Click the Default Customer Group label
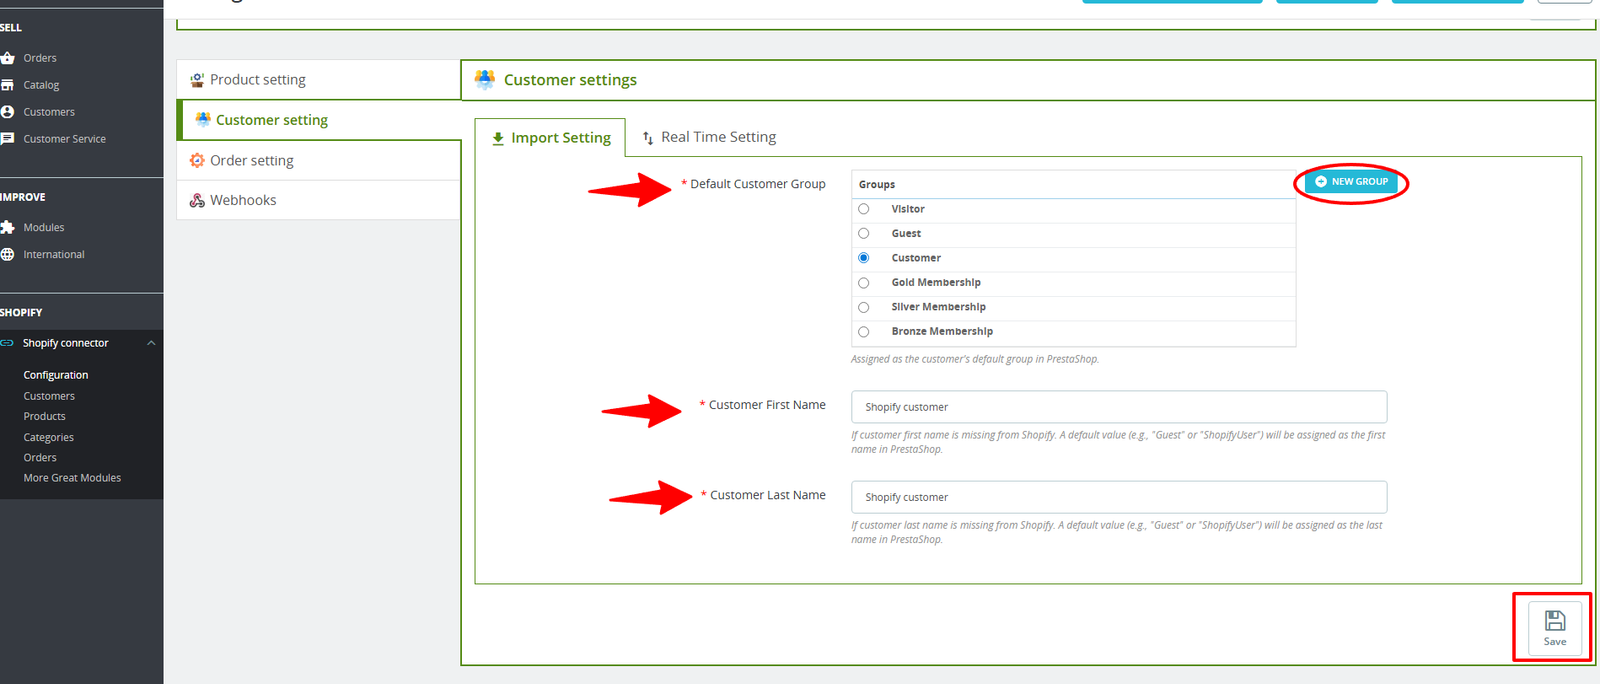Viewport: 1600px width, 684px height. [x=758, y=184]
